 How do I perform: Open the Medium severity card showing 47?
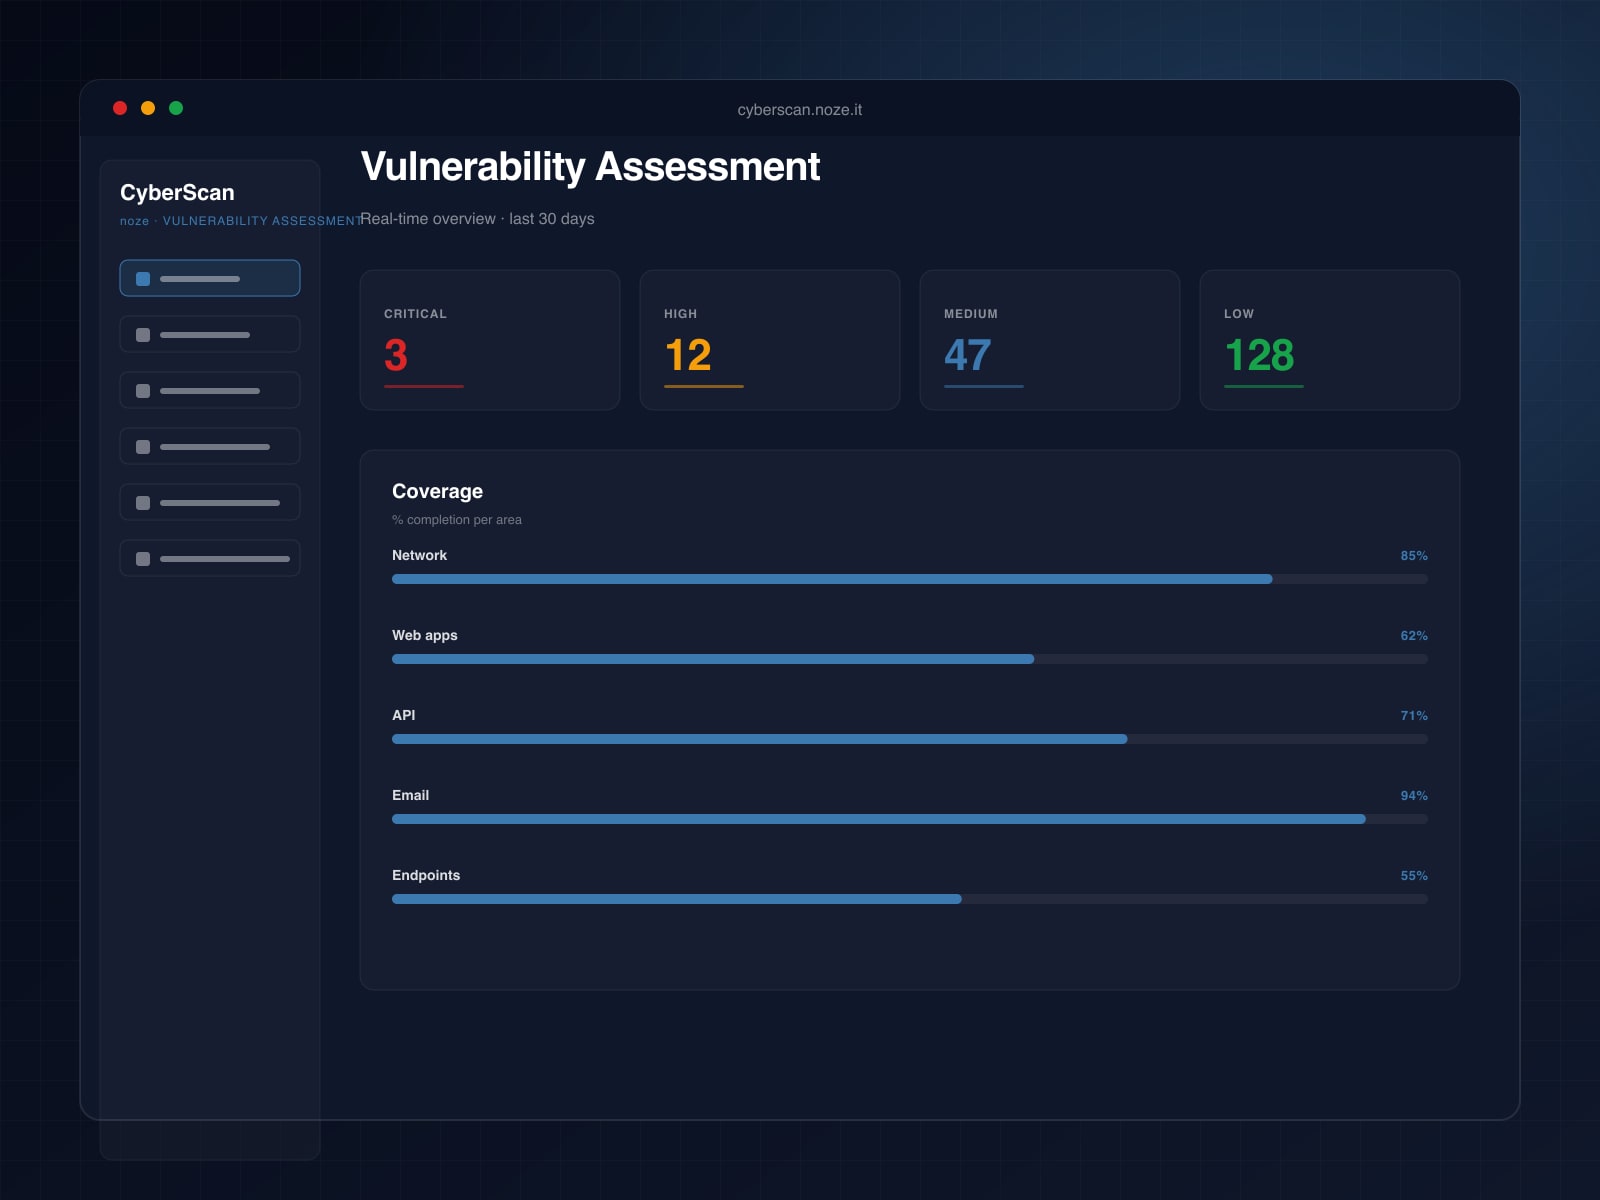click(x=1050, y=340)
